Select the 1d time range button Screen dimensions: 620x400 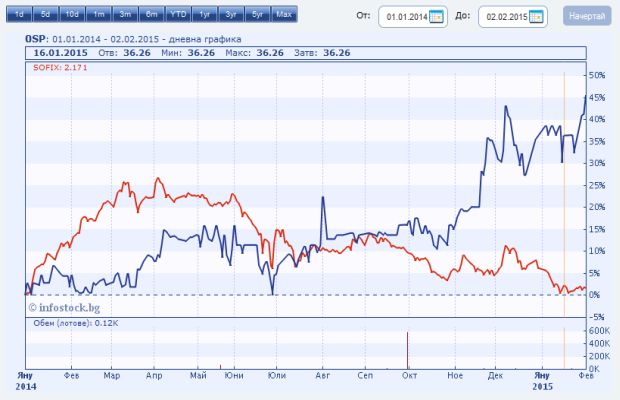click(x=19, y=15)
